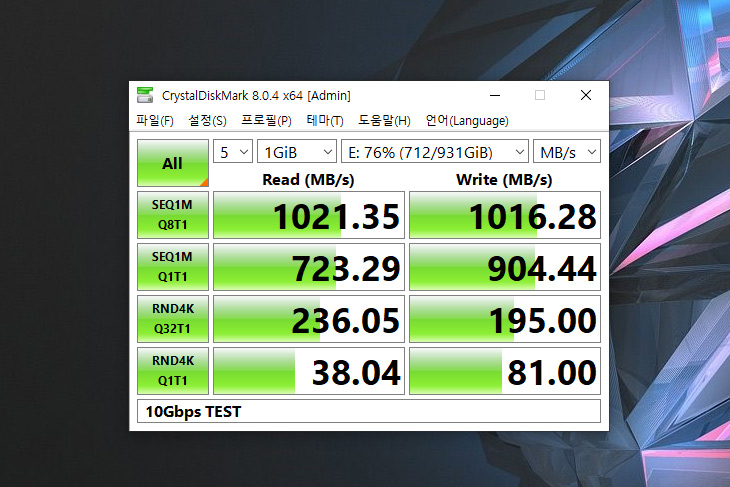
Task: Start the SEQ1M Q1T1 test
Action: [173, 267]
